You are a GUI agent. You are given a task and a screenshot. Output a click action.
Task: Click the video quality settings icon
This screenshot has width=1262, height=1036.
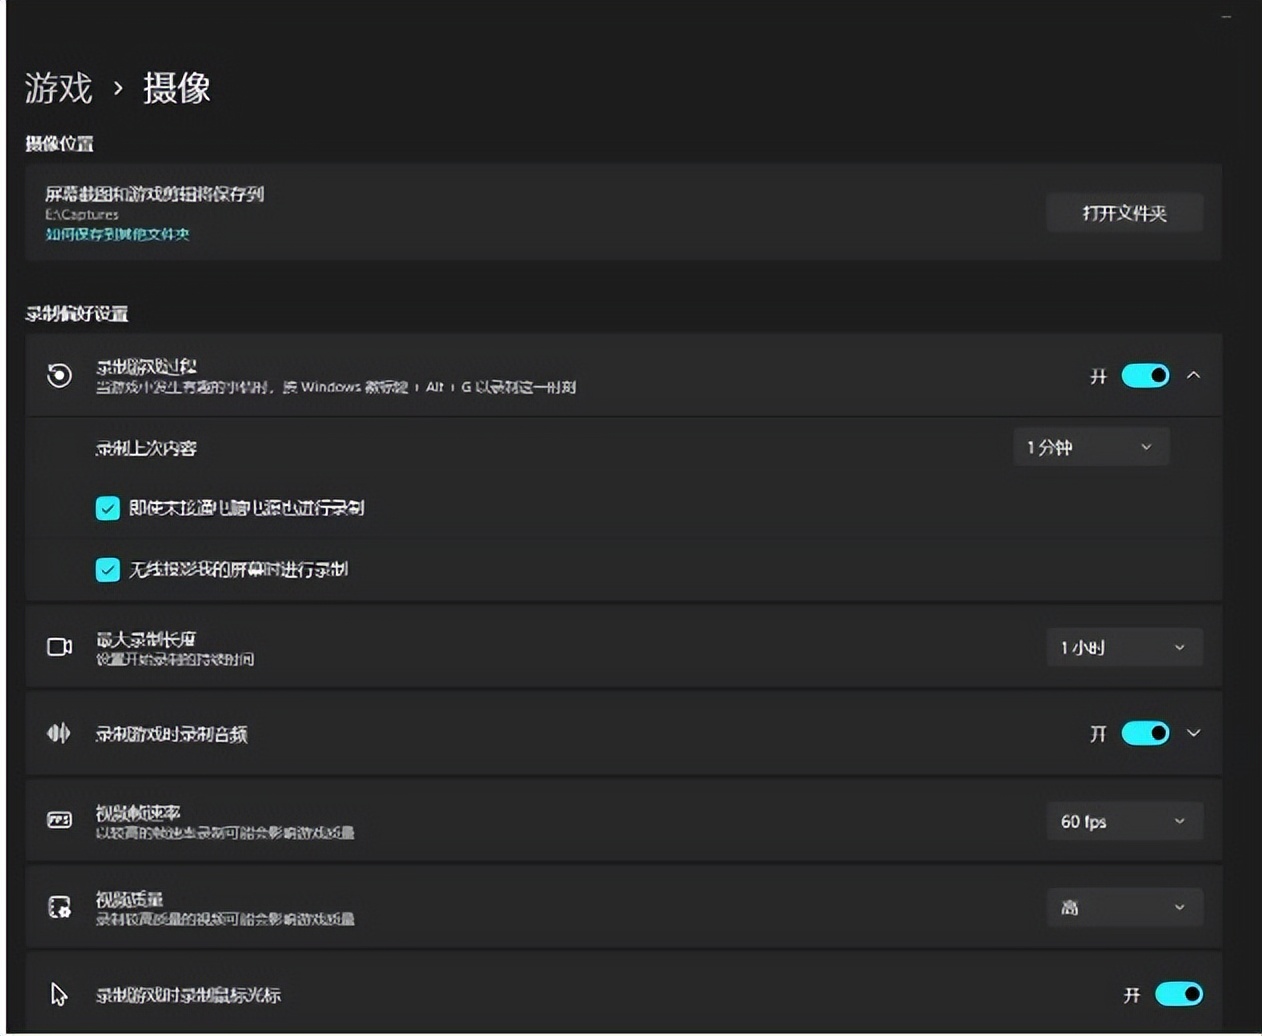[59, 906]
